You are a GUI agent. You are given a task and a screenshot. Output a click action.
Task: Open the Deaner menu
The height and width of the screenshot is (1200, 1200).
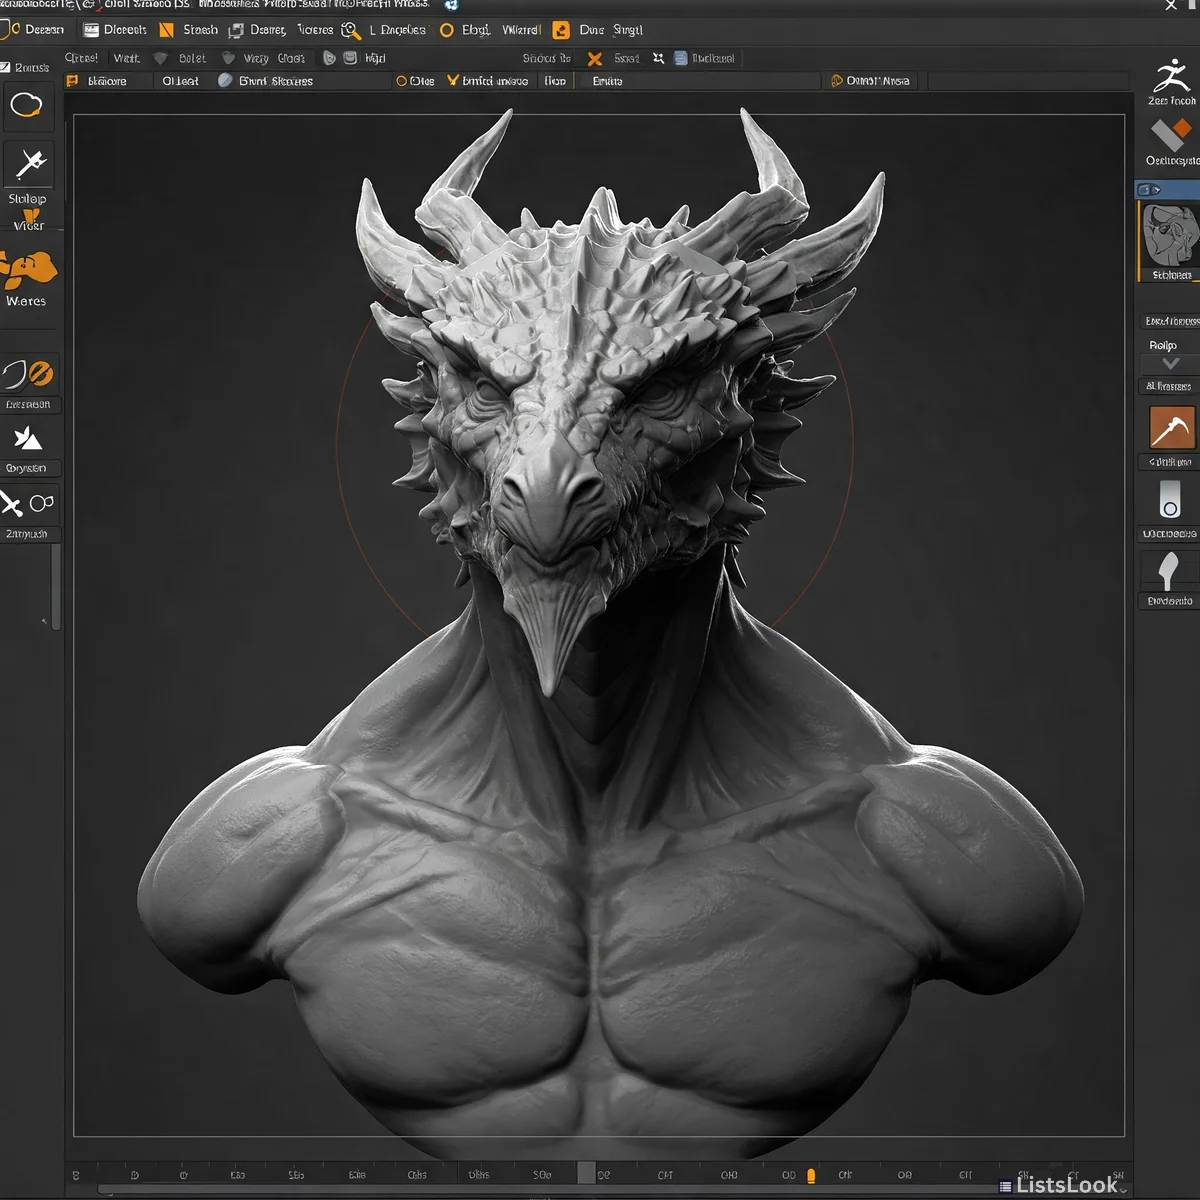point(267,30)
